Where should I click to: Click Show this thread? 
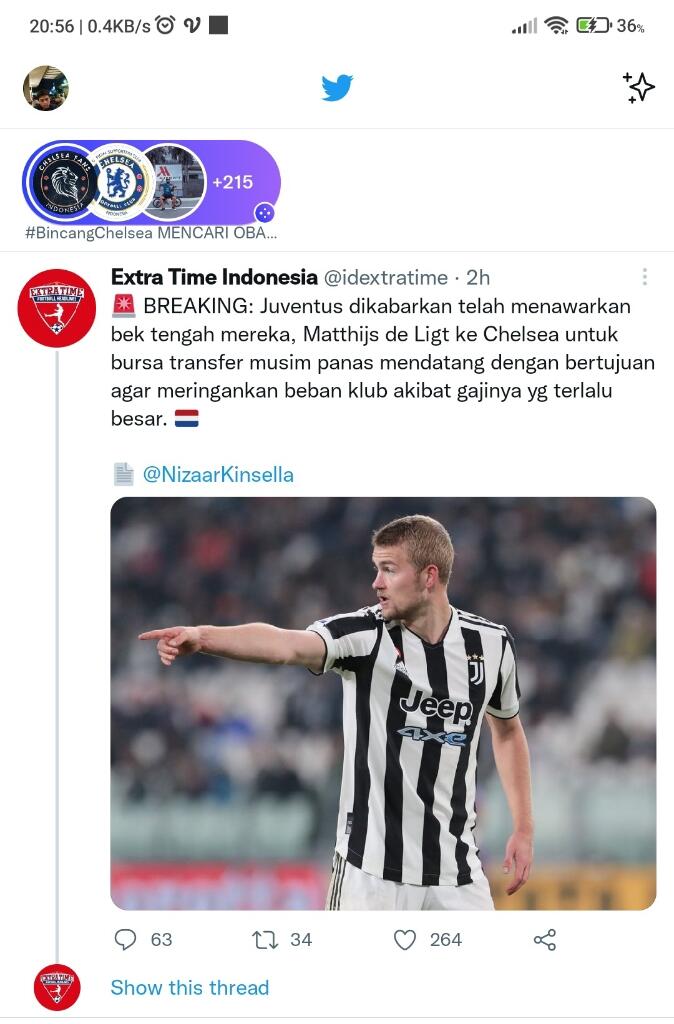[x=189, y=987]
